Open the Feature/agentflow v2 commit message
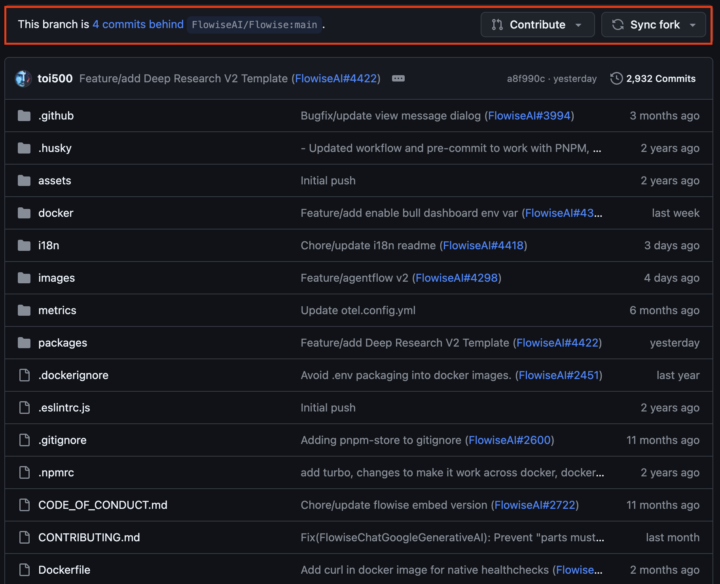This screenshot has width=720, height=584. click(354, 278)
